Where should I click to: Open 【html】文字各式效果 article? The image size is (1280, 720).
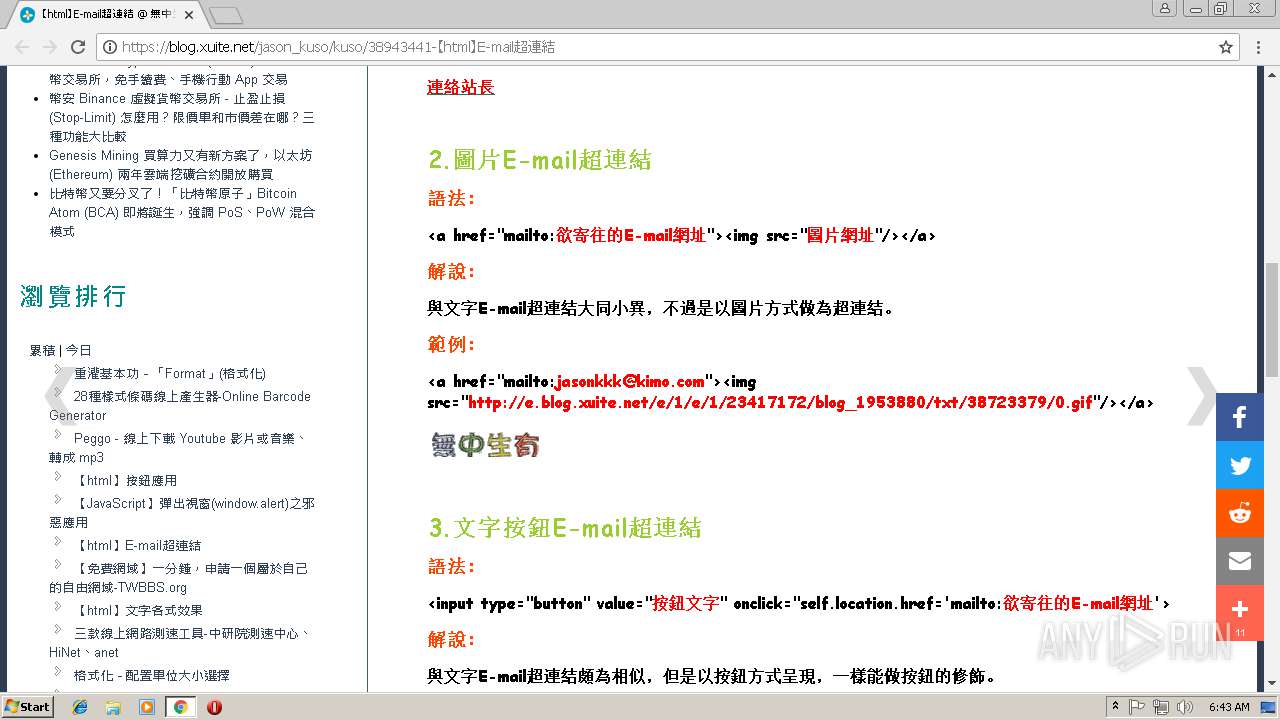[x=138, y=610]
